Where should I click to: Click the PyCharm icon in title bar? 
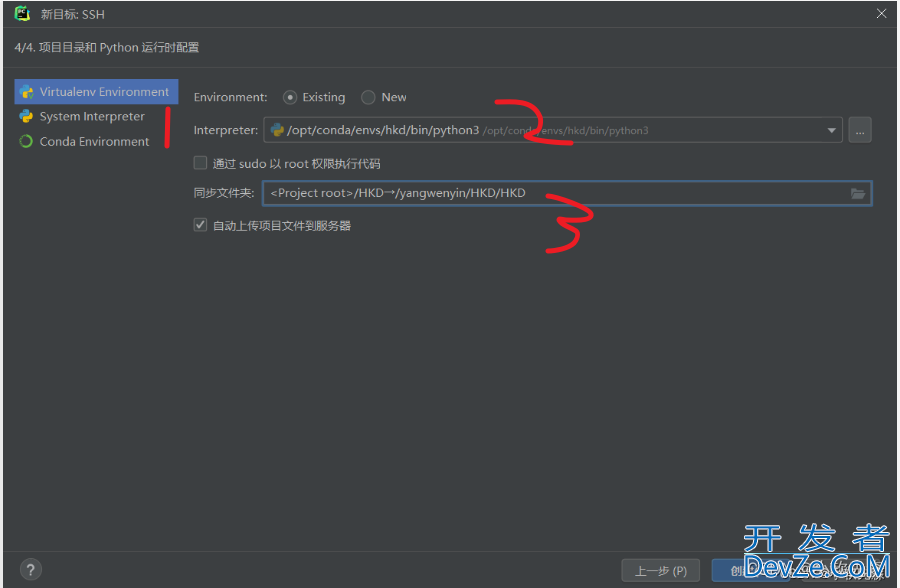coord(22,13)
